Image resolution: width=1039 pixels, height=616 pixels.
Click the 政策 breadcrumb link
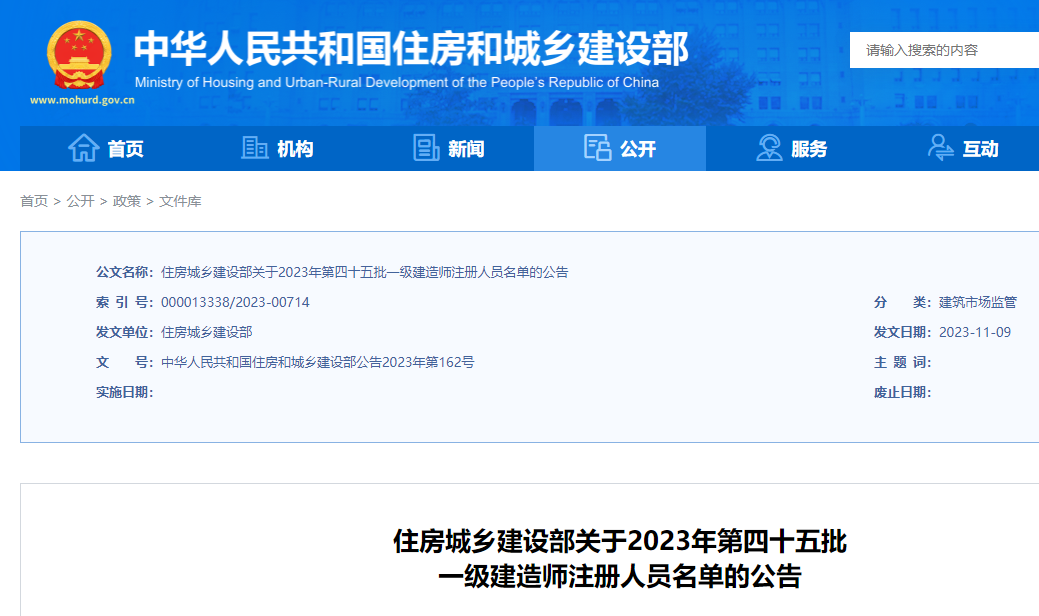127,201
